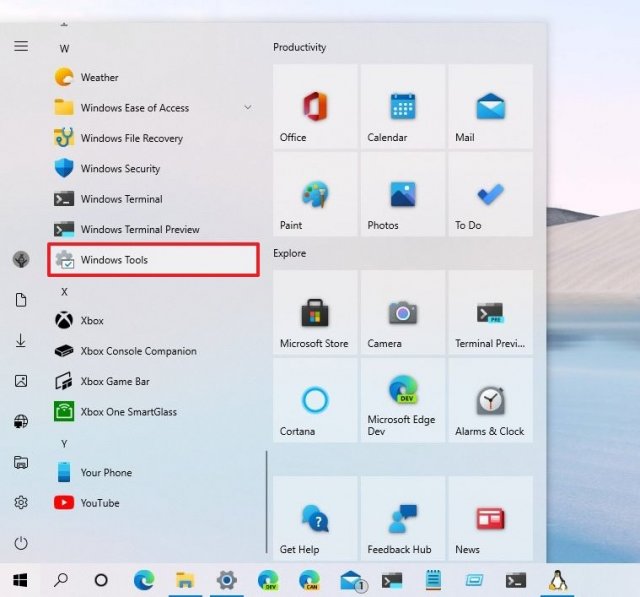The height and width of the screenshot is (597, 640).
Task: Open the Personal folder icon in the Start rail
Action: pyautogui.click(x=21, y=462)
